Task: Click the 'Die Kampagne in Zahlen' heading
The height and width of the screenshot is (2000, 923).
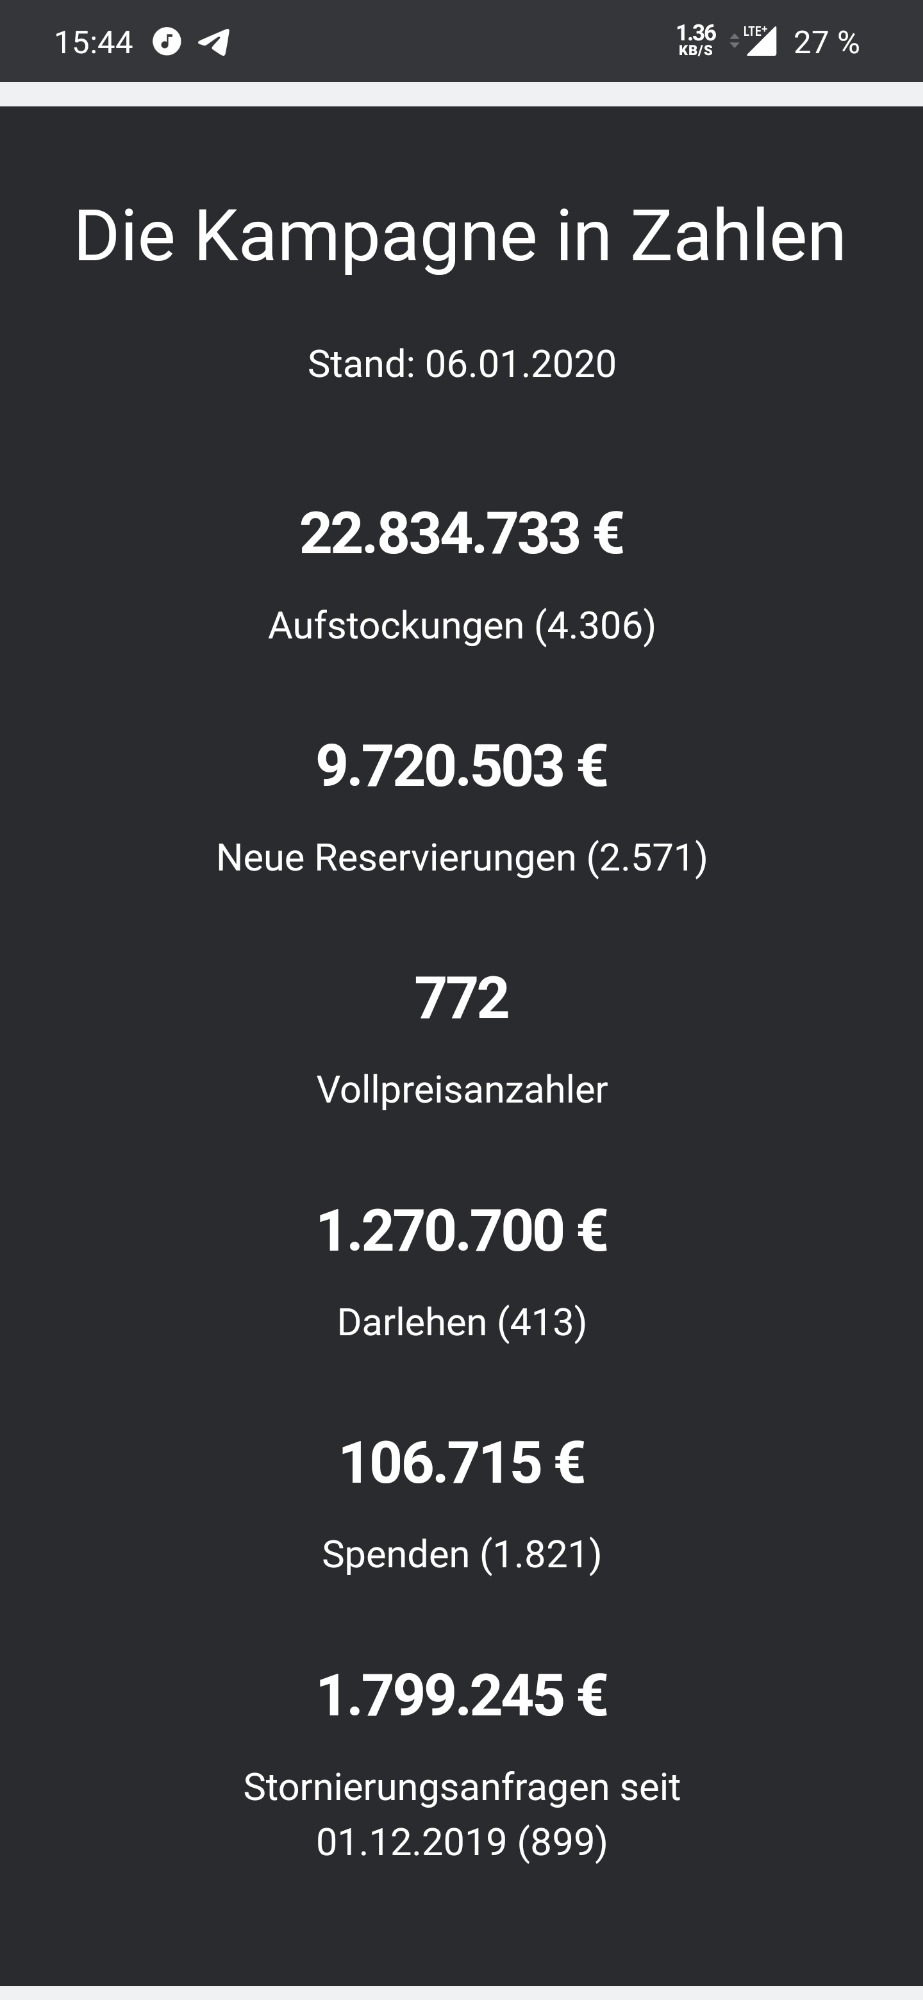Action: tap(461, 236)
